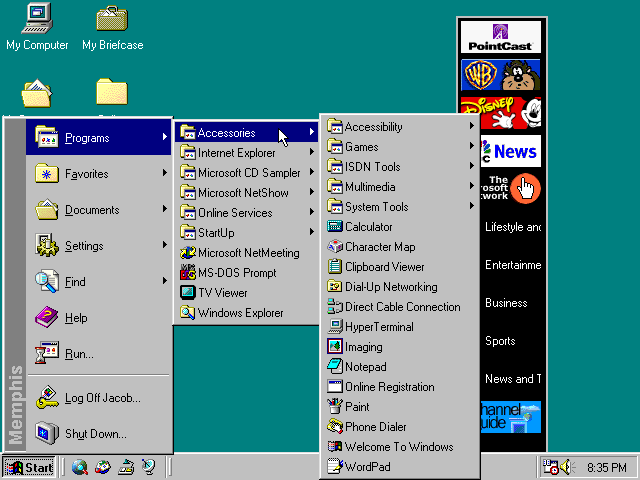Click the Help book icon
Viewport: 640px width, 480px height.
(47, 318)
